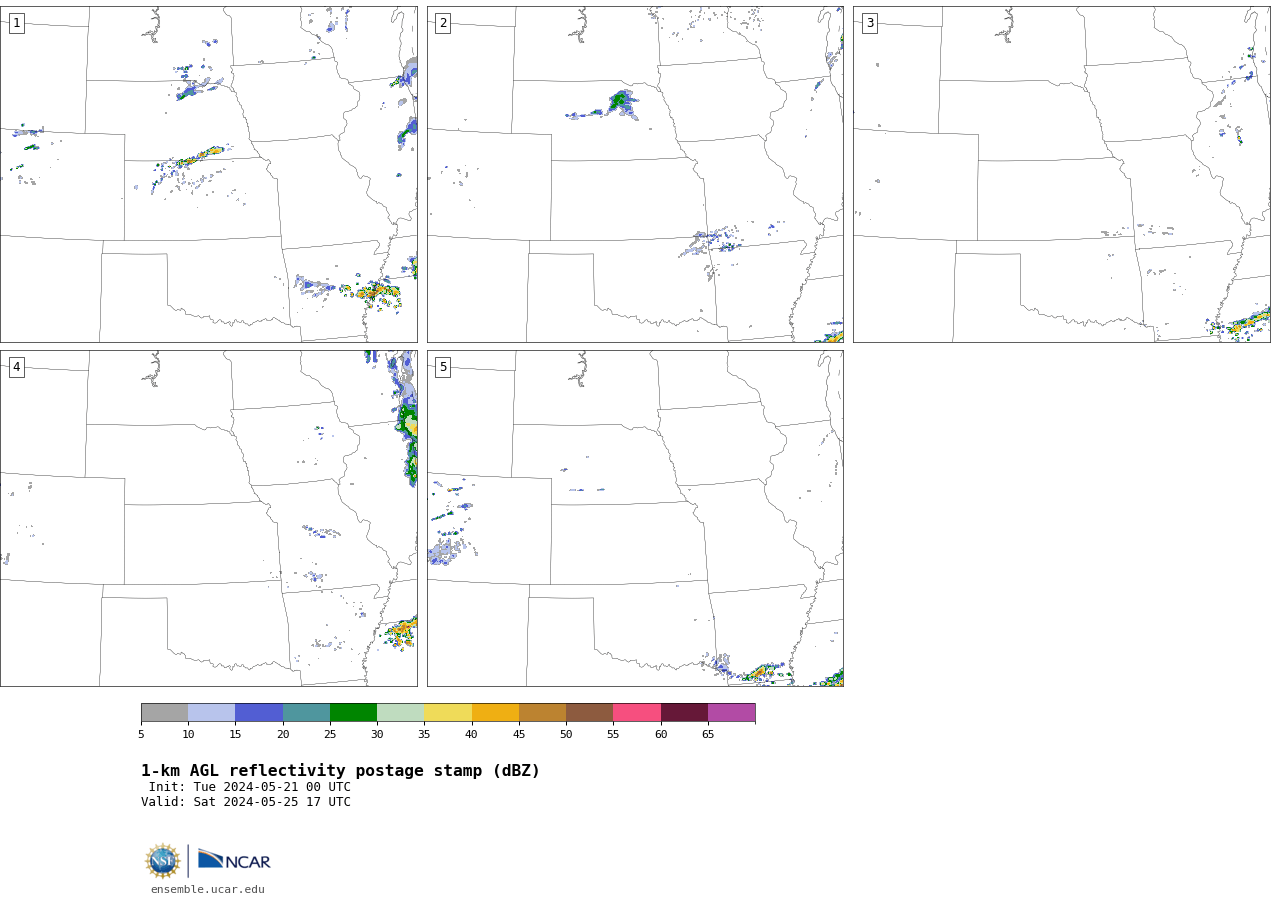Click the member number 1 label box
The width and height of the screenshot is (1280, 901).
[16, 23]
